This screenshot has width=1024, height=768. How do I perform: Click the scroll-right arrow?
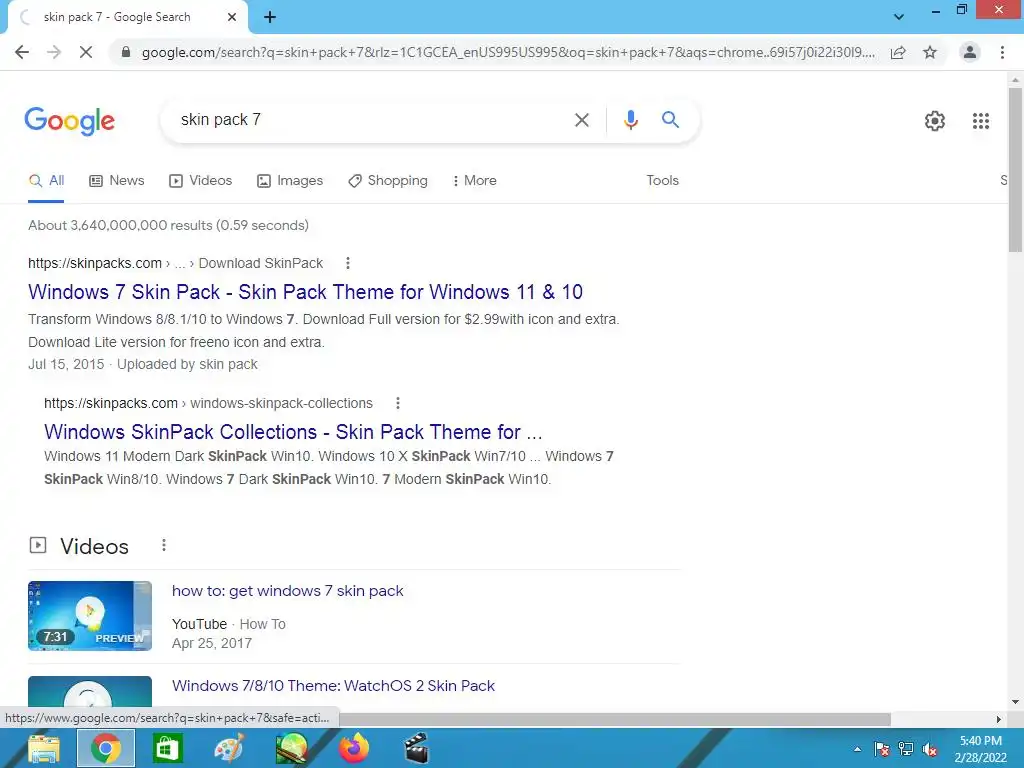pos(999,719)
